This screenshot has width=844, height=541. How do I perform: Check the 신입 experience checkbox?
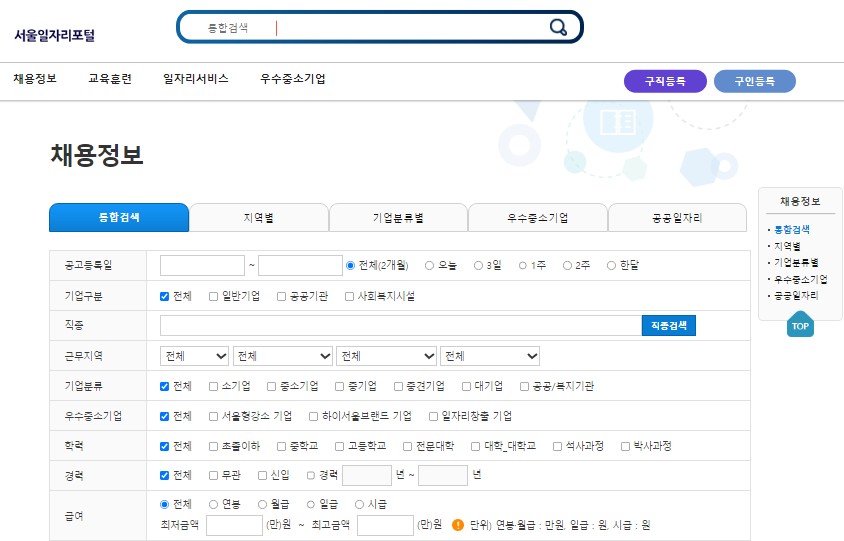coord(262,475)
